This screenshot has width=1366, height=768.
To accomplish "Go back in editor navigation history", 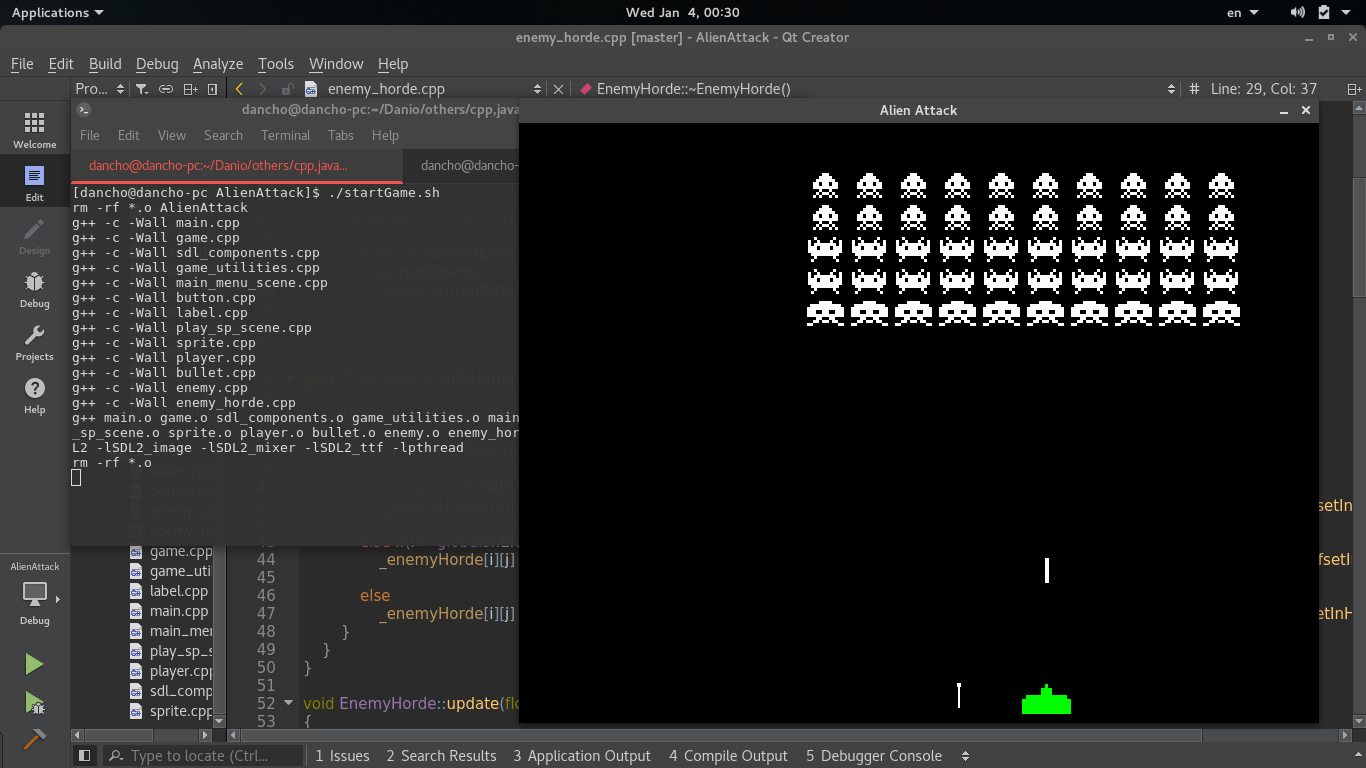I will coord(239,89).
